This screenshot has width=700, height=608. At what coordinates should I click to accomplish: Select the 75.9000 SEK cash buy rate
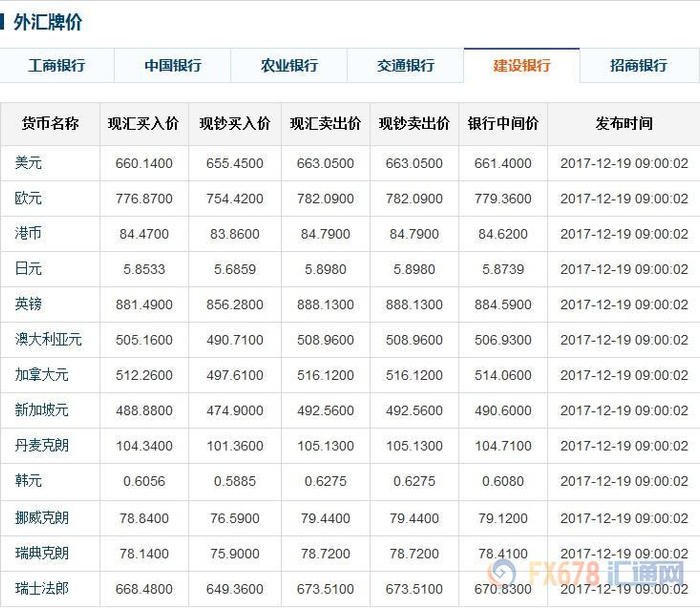click(x=235, y=554)
